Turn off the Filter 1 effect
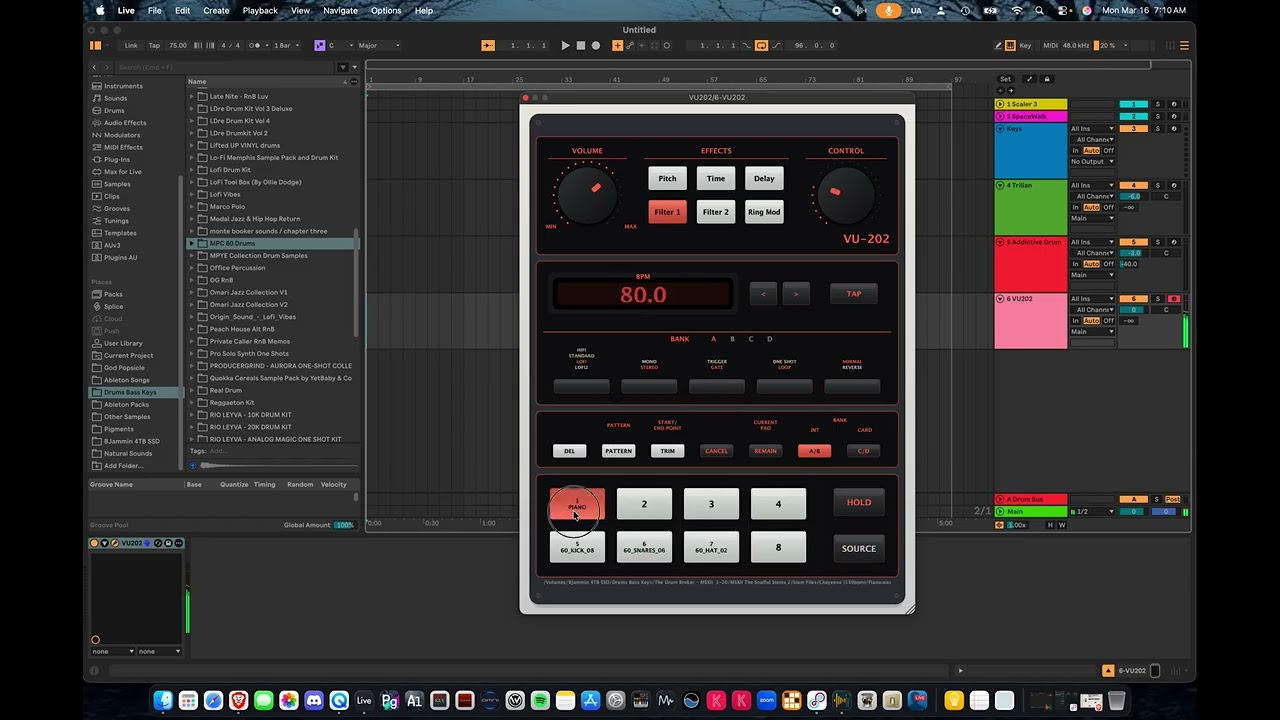Viewport: 1280px width, 720px height. 667,212
